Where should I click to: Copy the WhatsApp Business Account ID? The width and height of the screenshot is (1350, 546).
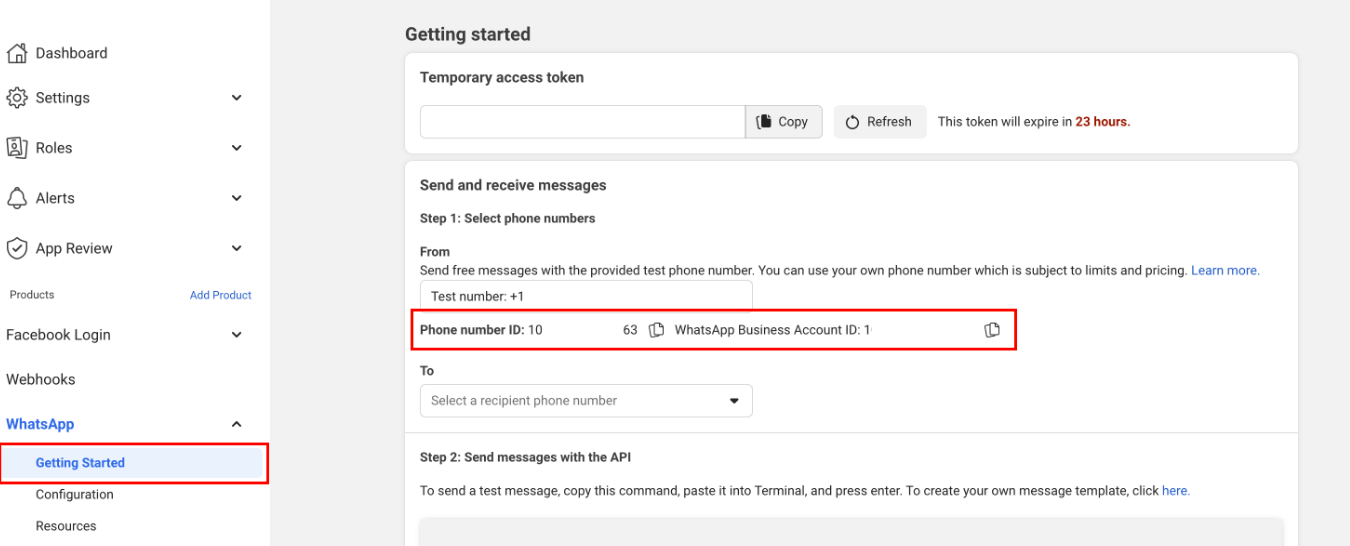click(x=992, y=330)
